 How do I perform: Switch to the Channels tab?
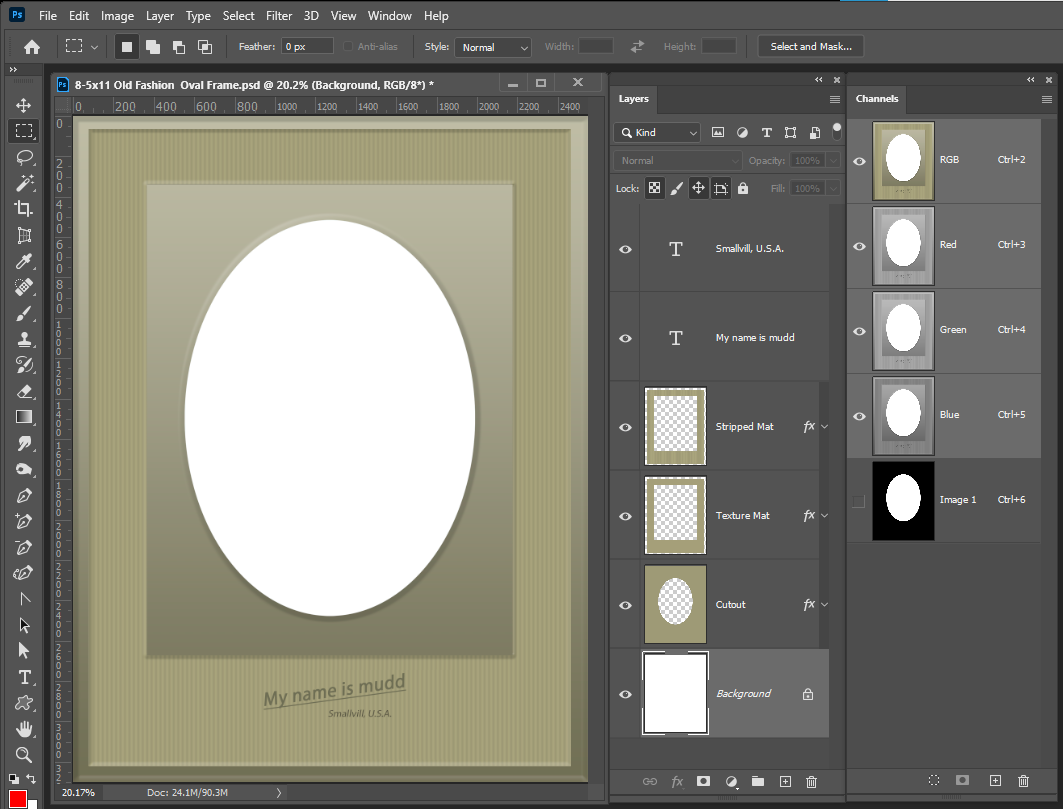[877, 99]
